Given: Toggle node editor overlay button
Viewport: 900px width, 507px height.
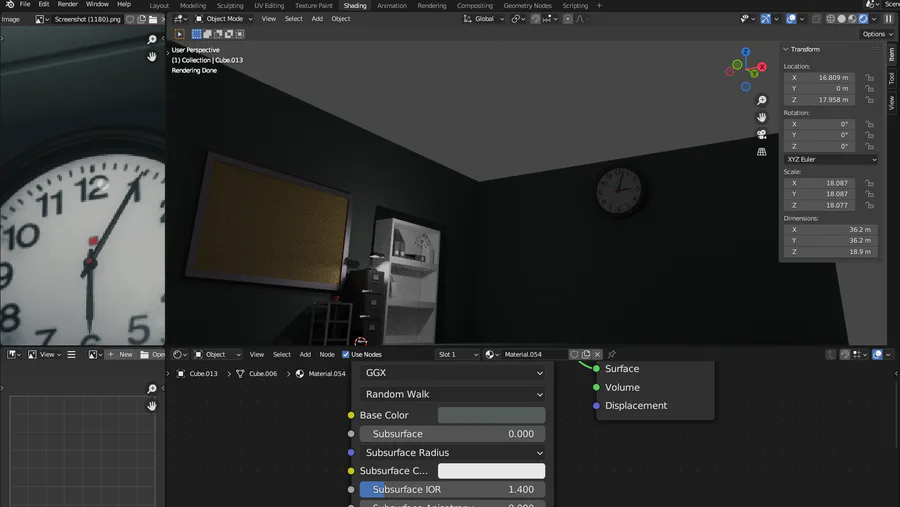Looking at the screenshot, I should (x=877, y=354).
